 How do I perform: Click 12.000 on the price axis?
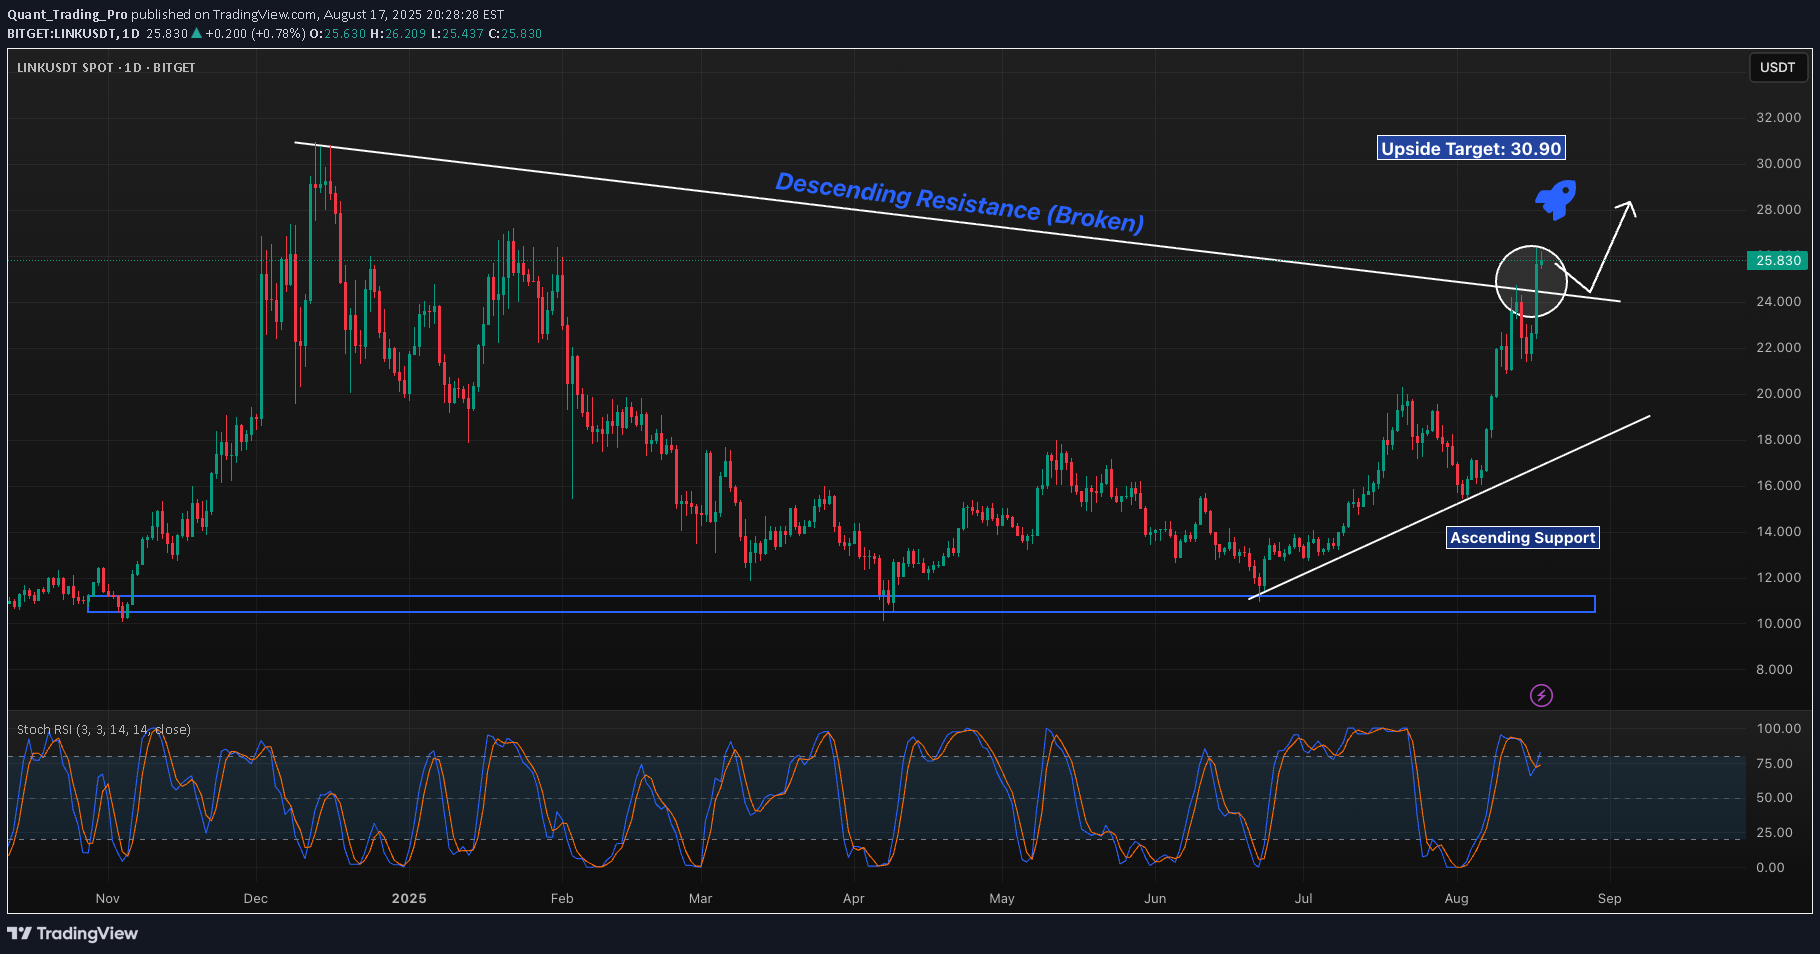(x=1778, y=577)
